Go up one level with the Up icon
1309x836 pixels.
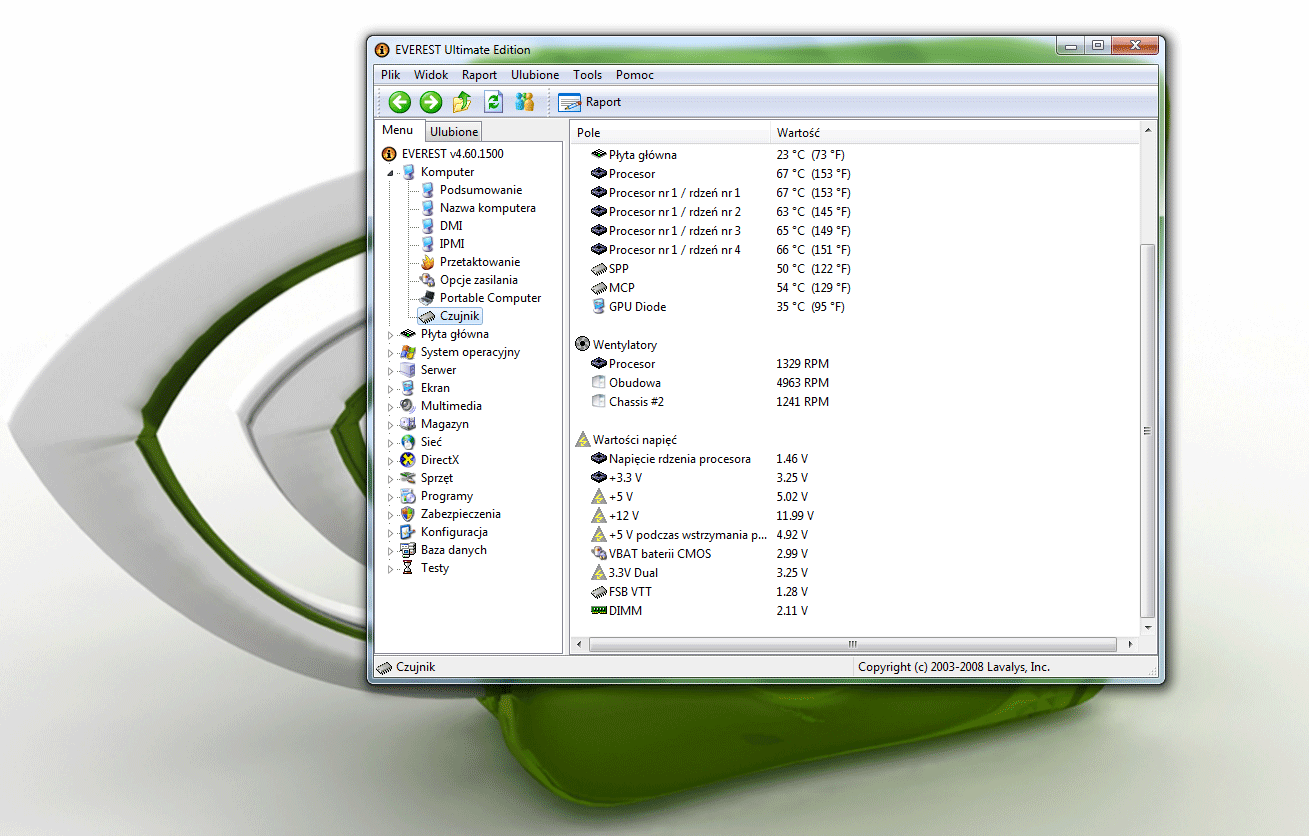pyautogui.click(x=462, y=102)
